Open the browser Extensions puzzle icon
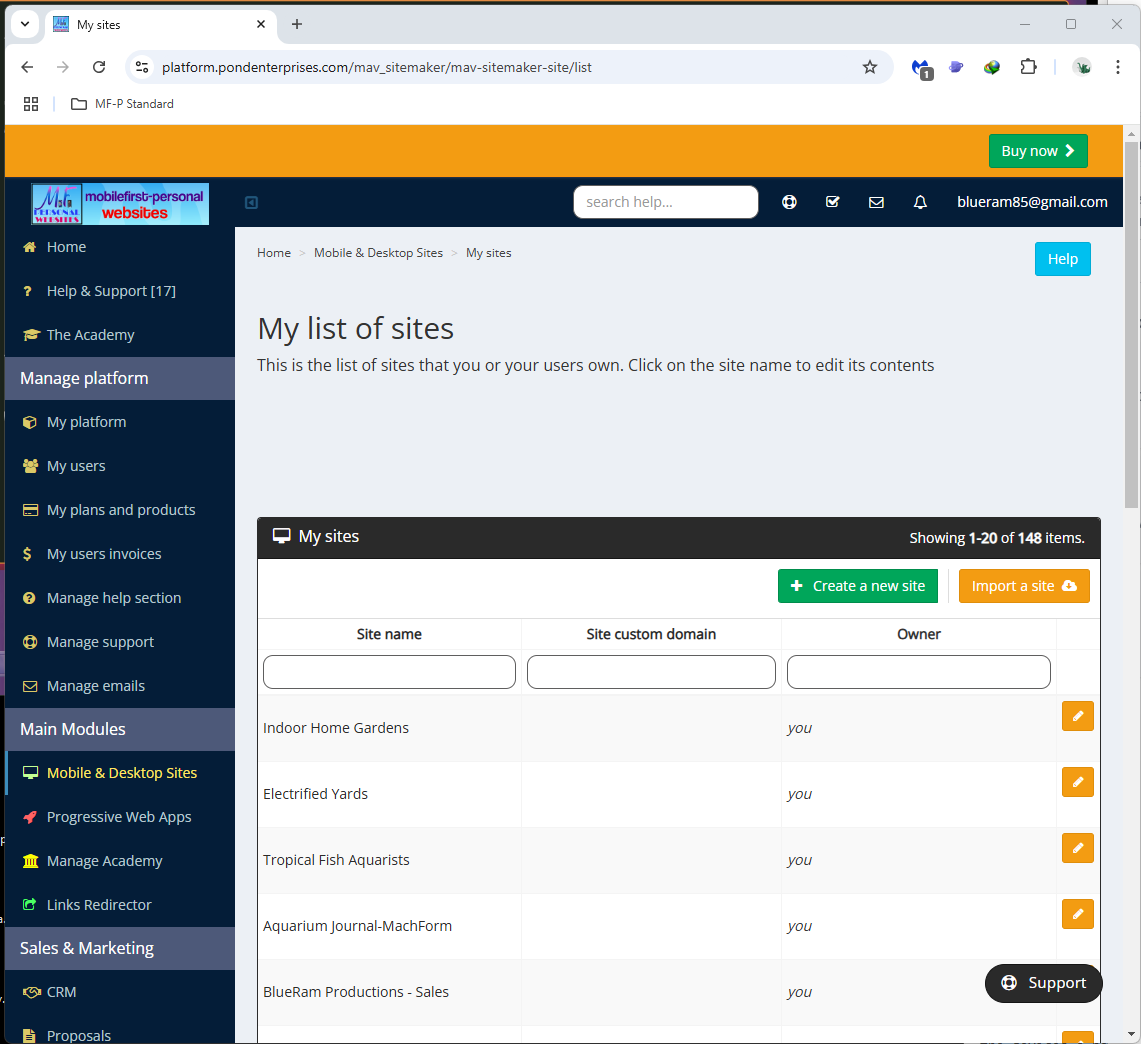This screenshot has height=1044, width=1141. pyautogui.click(x=1028, y=67)
